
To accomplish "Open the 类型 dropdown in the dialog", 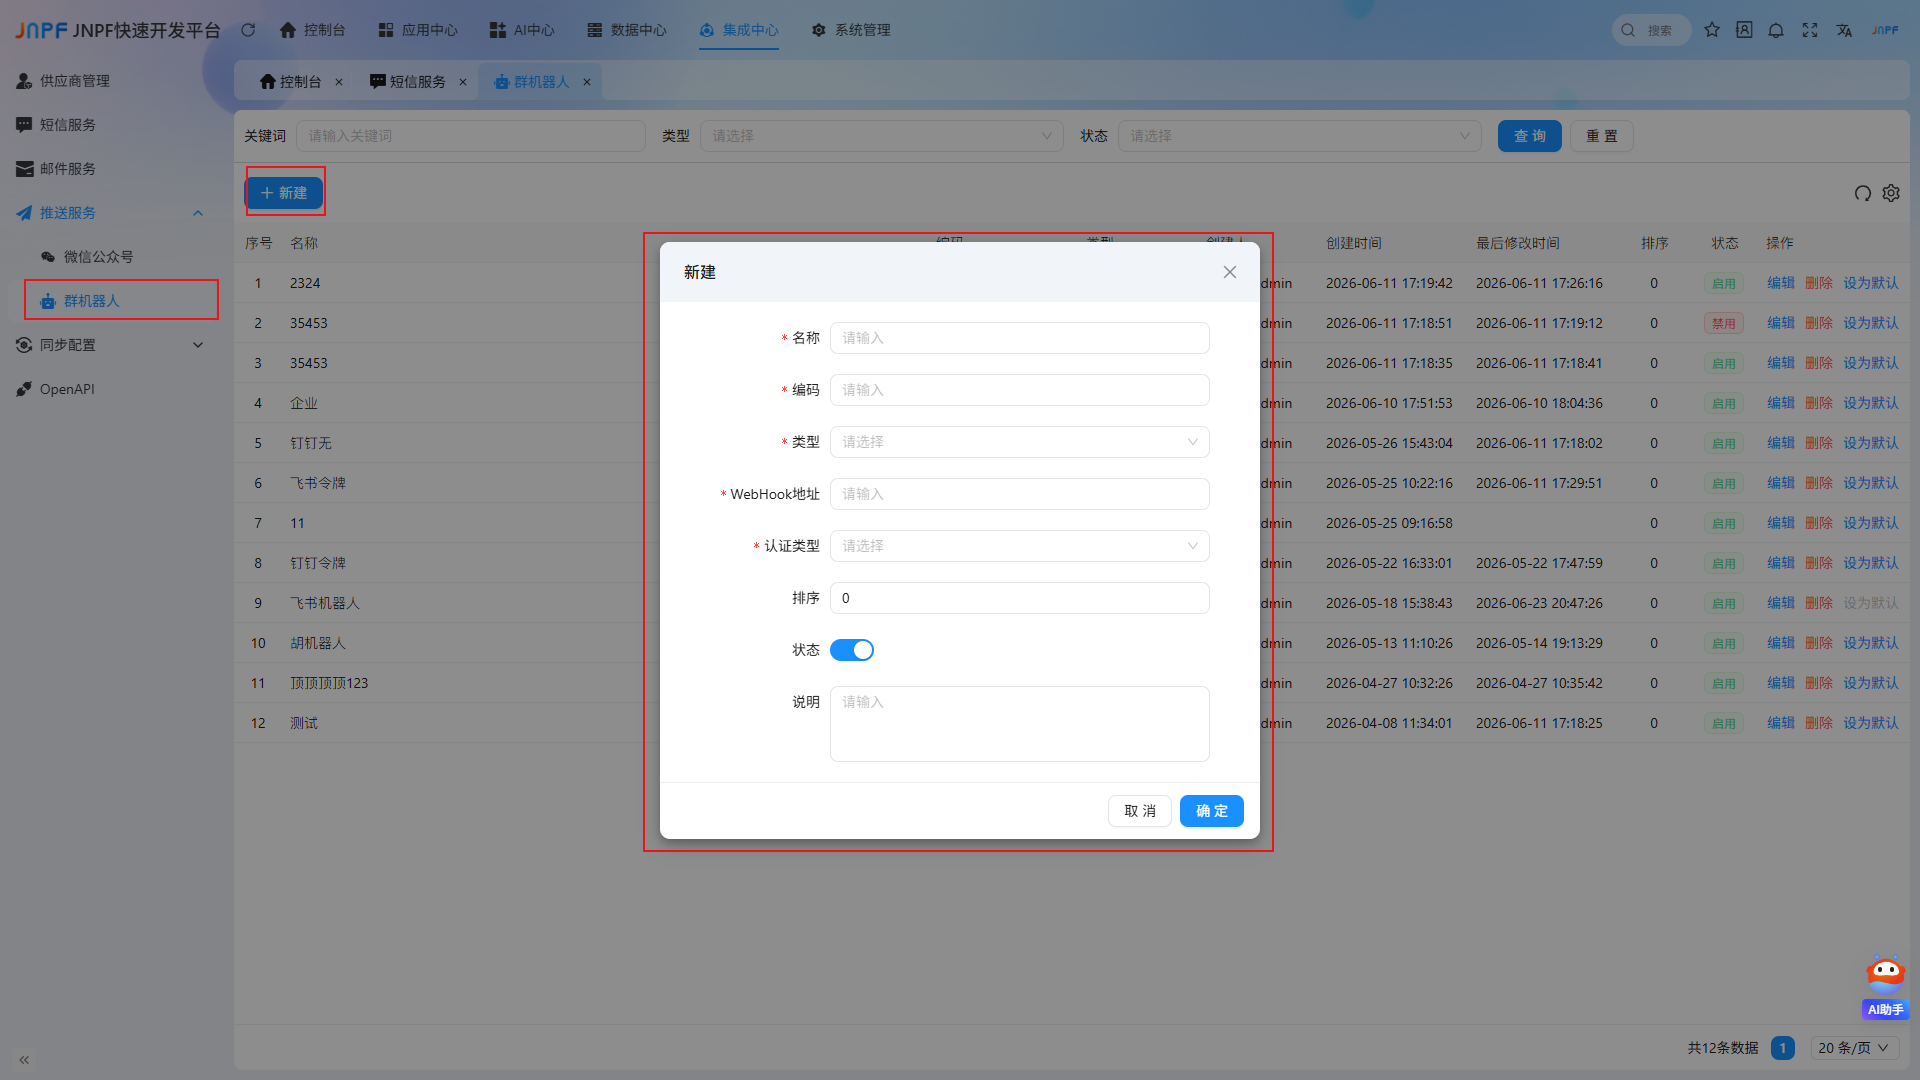I will coord(1019,442).
